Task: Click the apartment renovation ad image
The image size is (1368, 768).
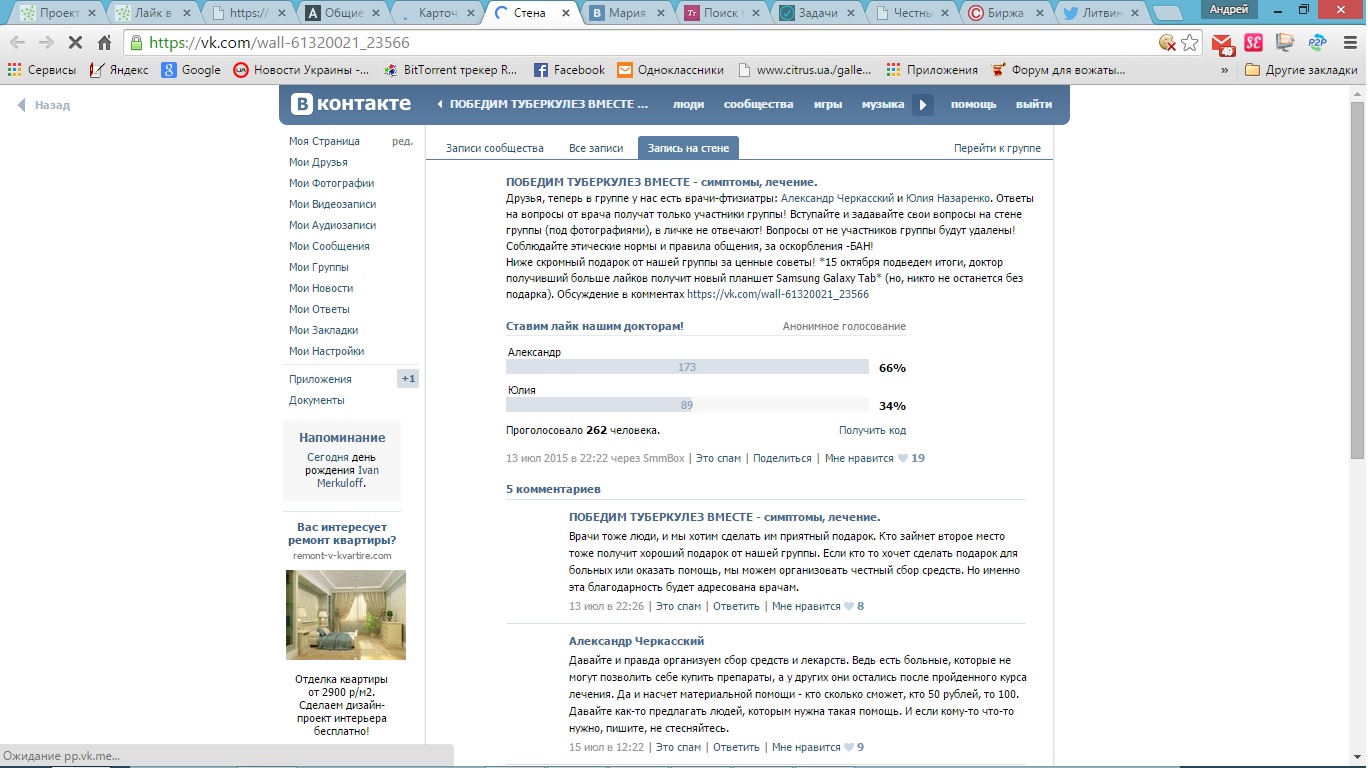Action: pos(346,615)
